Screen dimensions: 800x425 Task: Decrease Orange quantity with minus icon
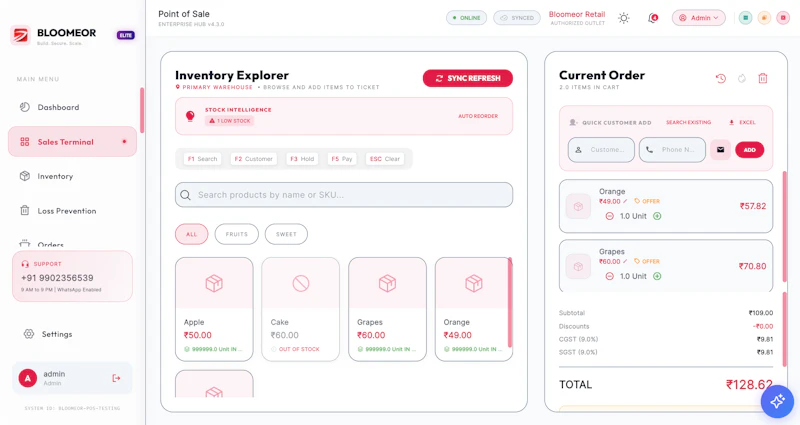pos(609,216)
